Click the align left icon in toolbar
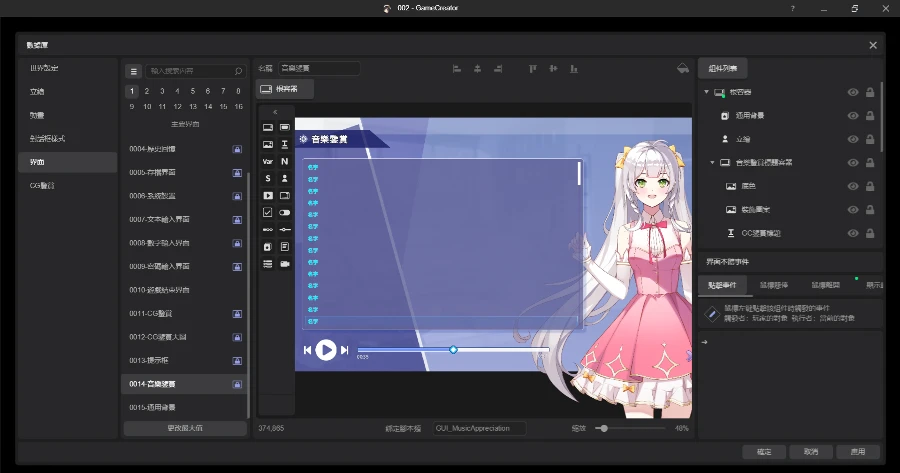Image resolution: width=900 pixels, height=473 pixels. (456, 68)
